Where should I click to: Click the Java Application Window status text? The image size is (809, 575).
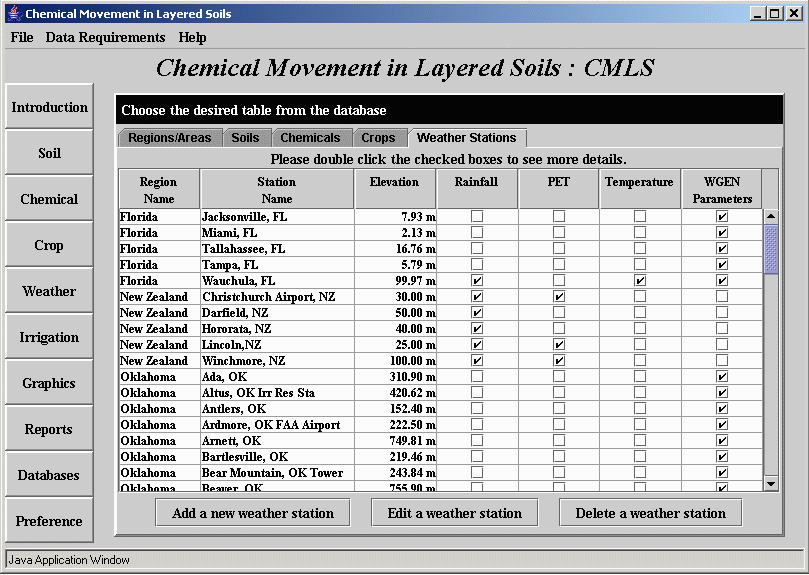point(69,560)
